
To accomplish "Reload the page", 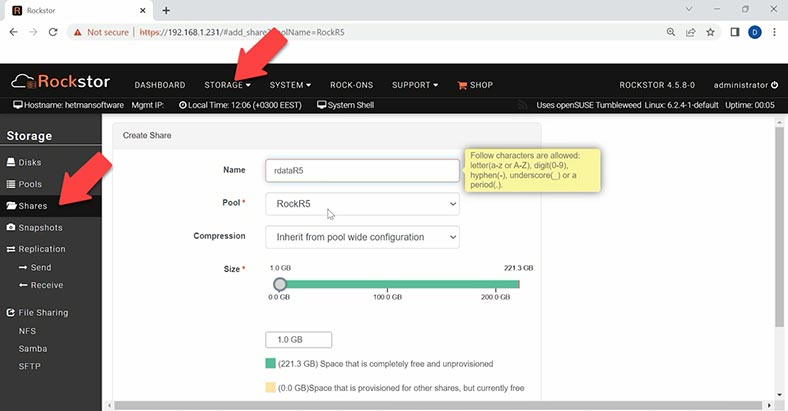I will [53, 32].
